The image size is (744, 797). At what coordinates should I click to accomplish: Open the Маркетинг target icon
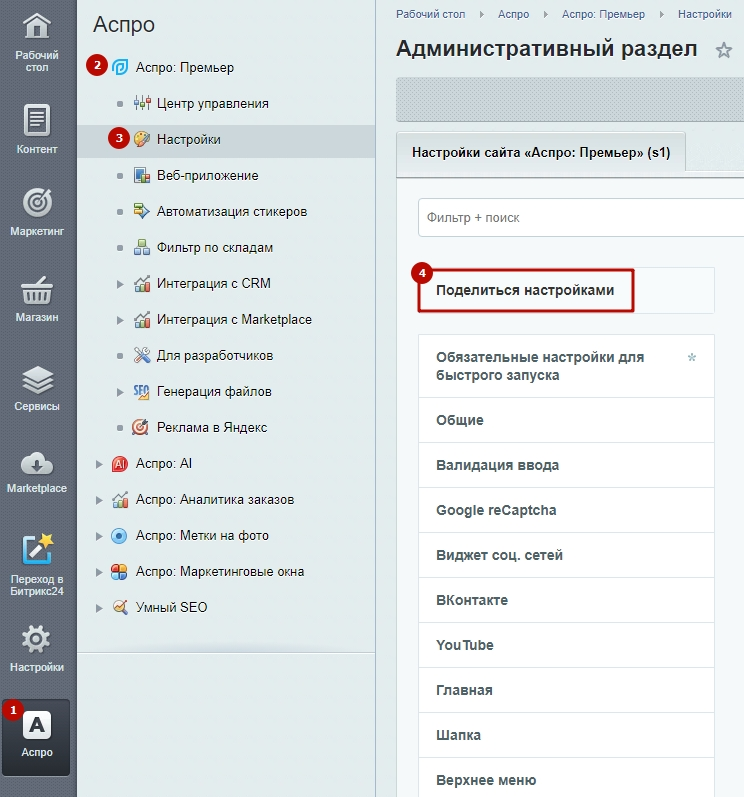pyautogui.click(x=37, y=202)
